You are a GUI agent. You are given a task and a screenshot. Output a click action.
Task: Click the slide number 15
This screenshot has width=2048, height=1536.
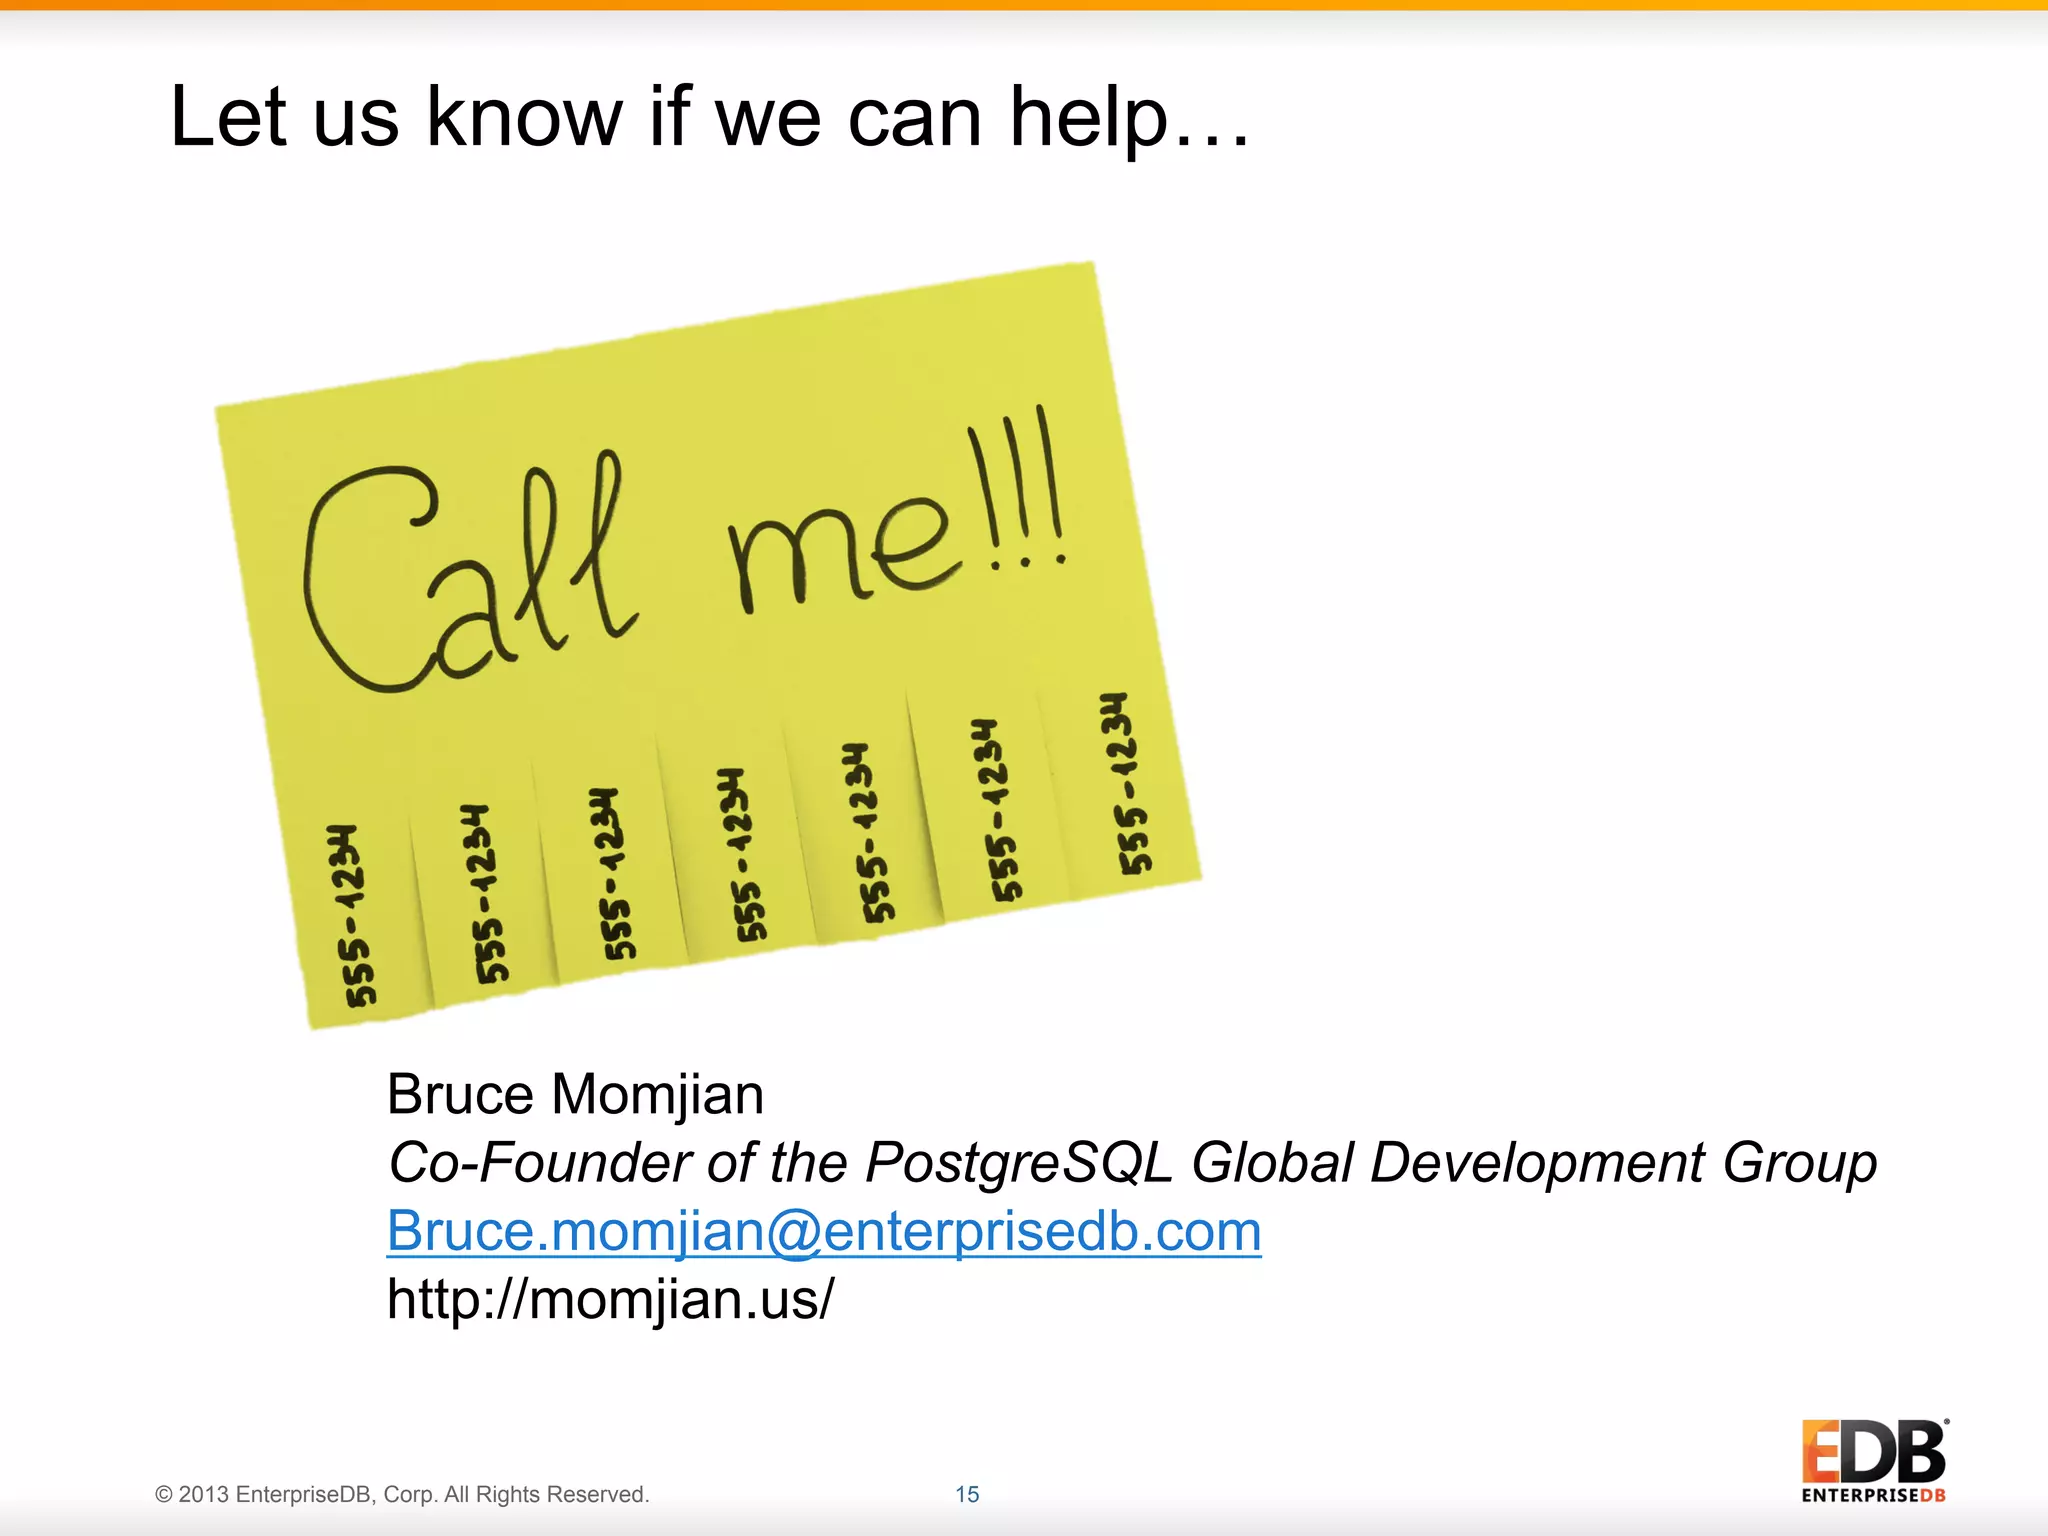point(967,1494)
